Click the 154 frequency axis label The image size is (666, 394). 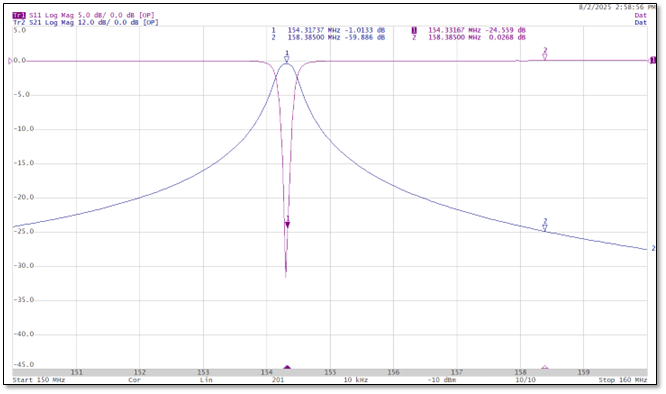[267, 372]
